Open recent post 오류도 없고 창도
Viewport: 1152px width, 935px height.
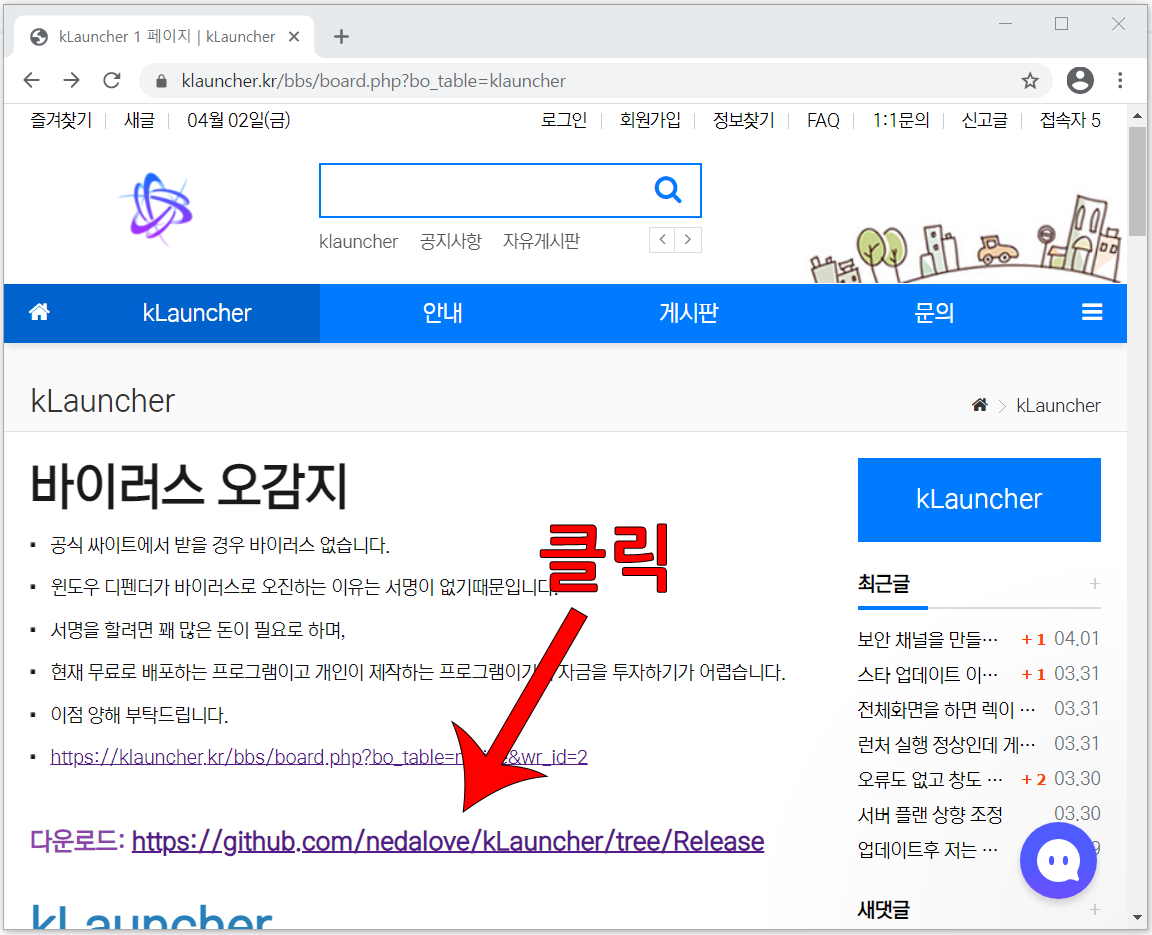point(930,779)
